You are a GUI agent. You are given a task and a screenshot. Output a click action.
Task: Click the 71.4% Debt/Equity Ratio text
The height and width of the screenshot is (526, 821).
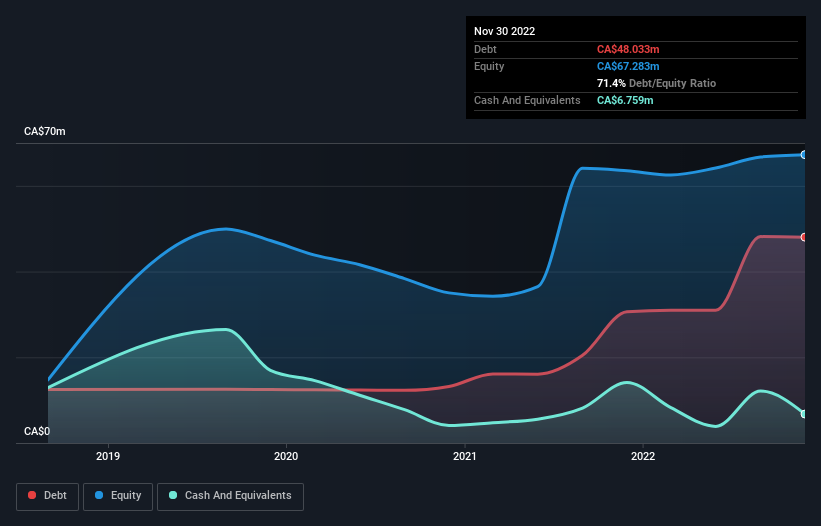coord(656,83)
